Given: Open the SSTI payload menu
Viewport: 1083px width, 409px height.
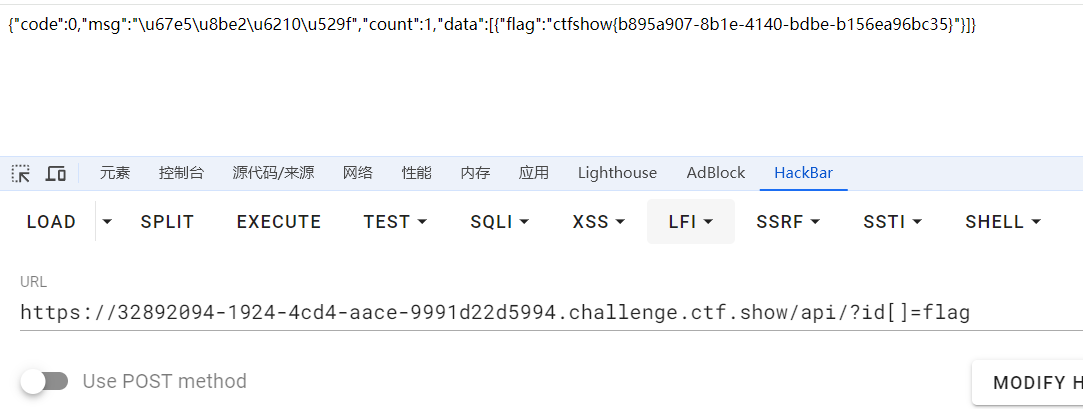Looking at the screenshot, I should click(x=892, y=222).
